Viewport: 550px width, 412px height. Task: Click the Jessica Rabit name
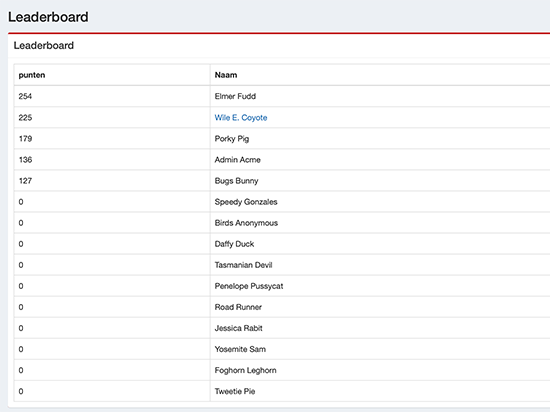239,328
